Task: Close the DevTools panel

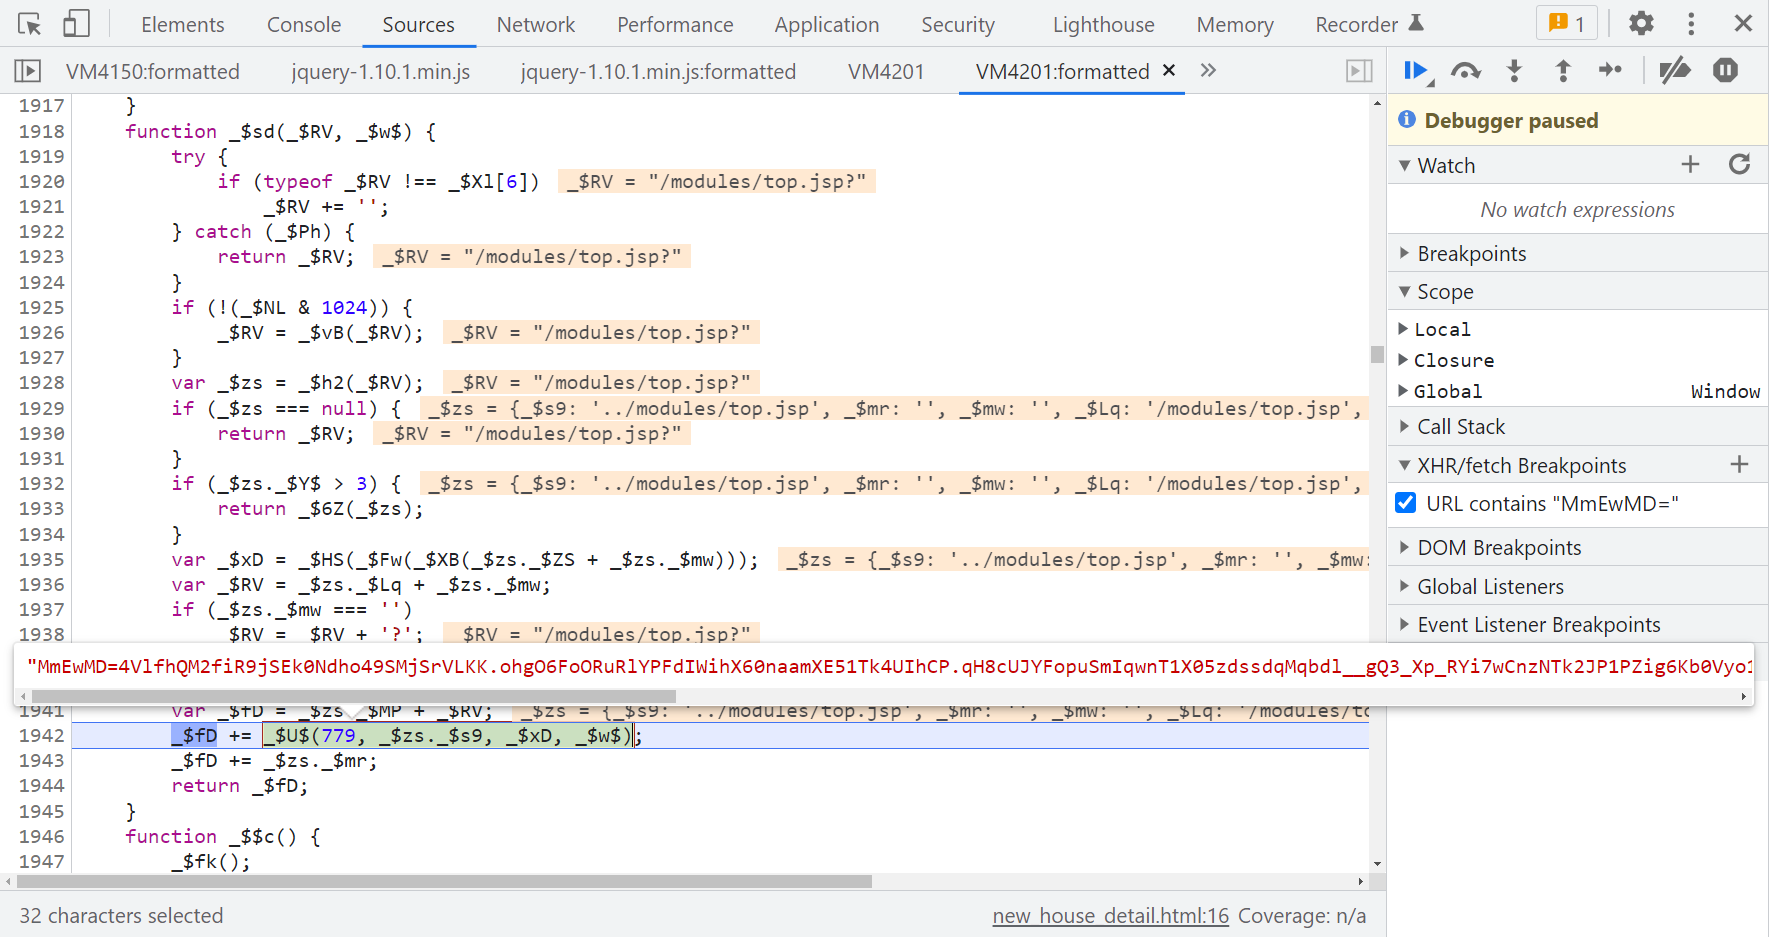Action: [x=1743, y=23]
